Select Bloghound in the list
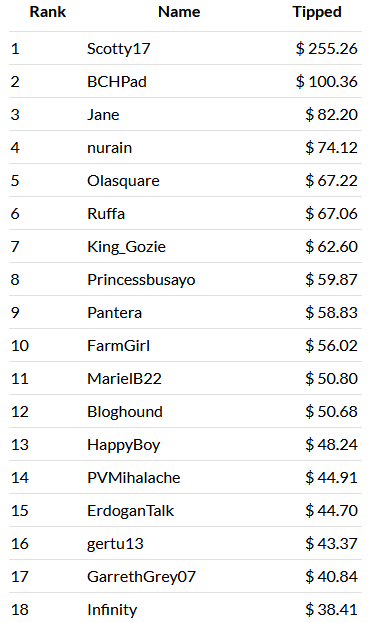368x623 pixels. point(125,412)
